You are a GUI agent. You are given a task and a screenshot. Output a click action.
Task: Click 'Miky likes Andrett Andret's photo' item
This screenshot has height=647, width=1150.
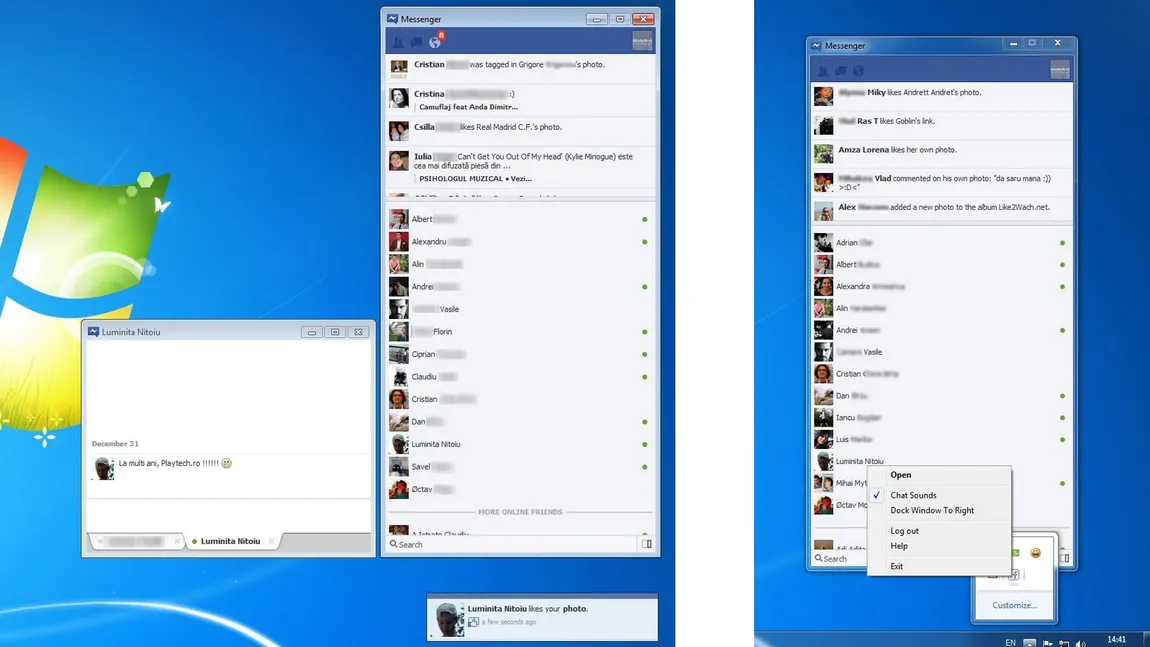click(x=942, y=95)
